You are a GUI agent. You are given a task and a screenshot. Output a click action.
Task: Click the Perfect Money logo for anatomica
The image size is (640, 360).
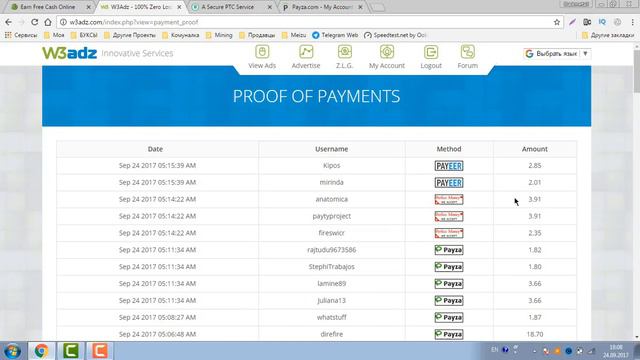(449, 199)
